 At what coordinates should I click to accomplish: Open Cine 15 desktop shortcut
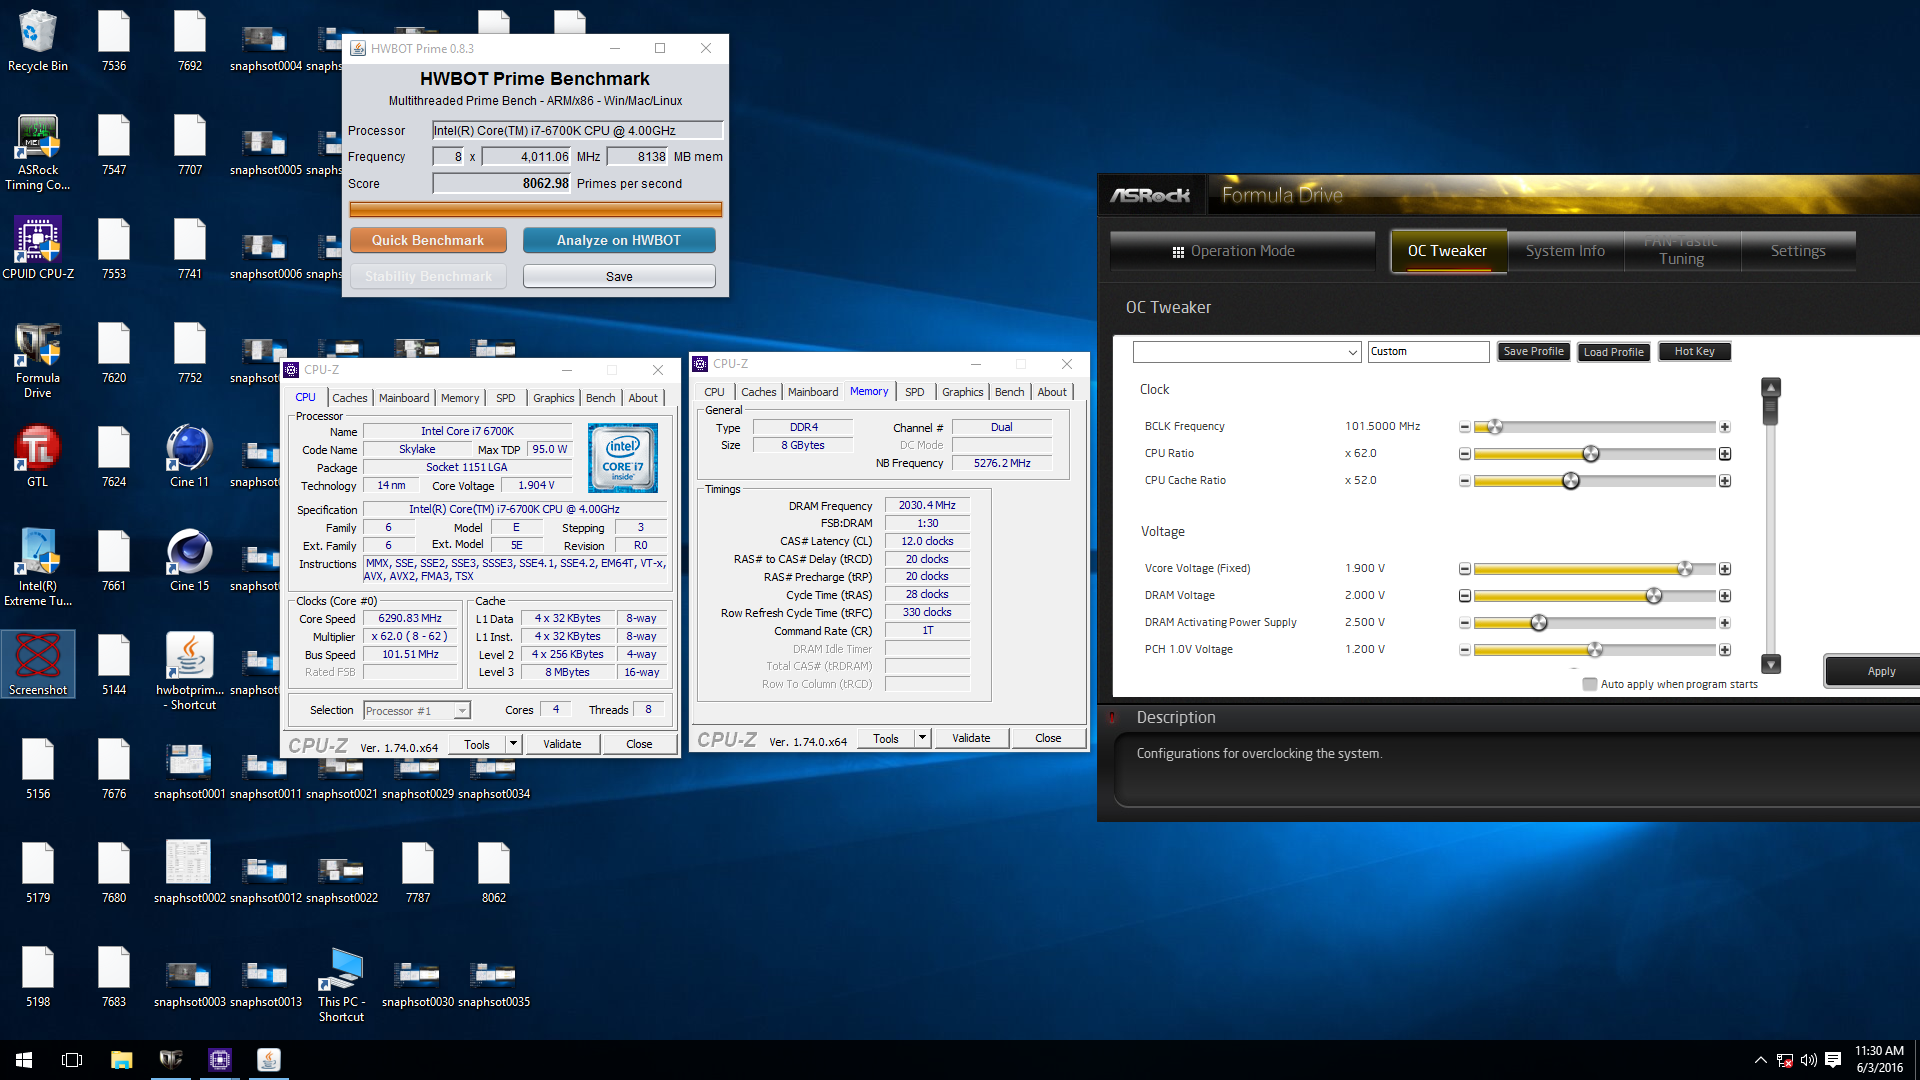click(190, 561)
